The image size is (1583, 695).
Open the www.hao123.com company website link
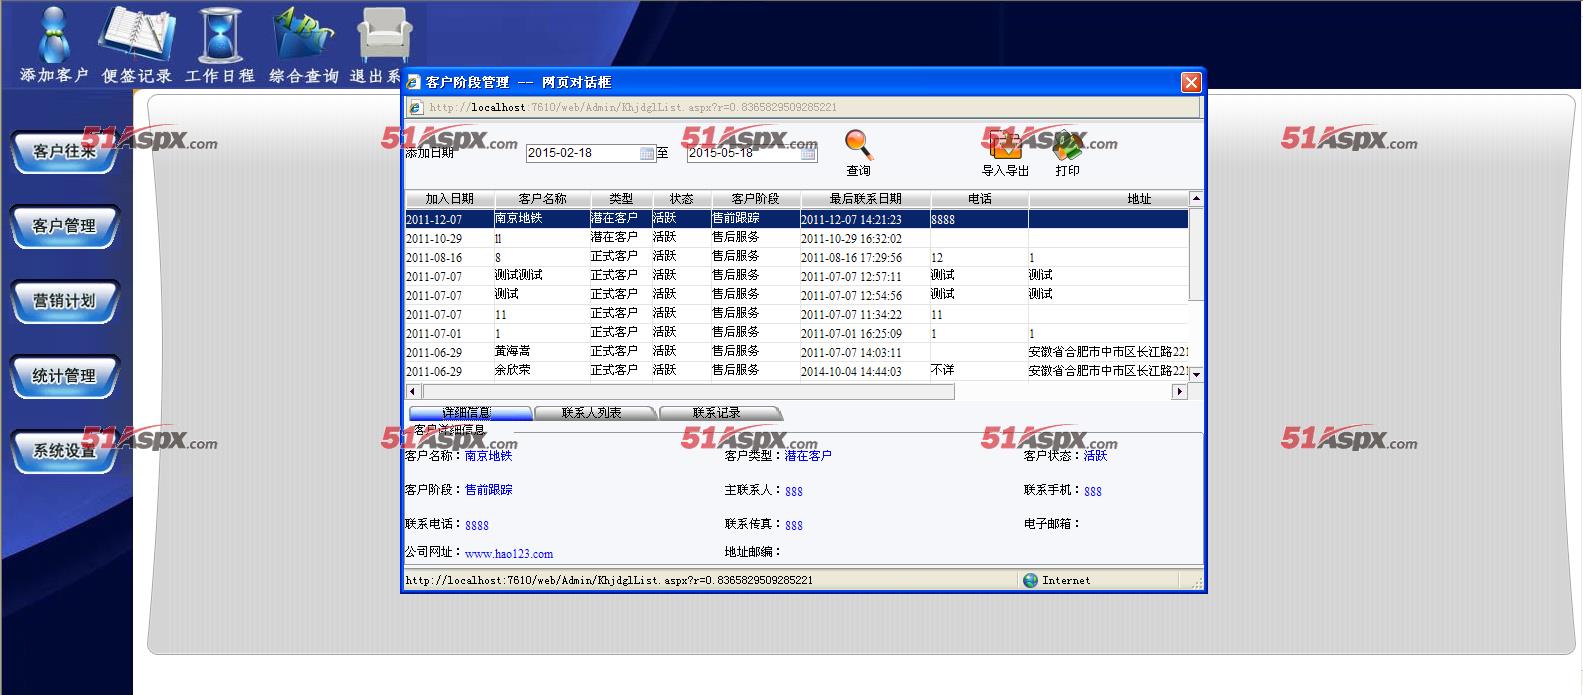(x=509, y=554)
